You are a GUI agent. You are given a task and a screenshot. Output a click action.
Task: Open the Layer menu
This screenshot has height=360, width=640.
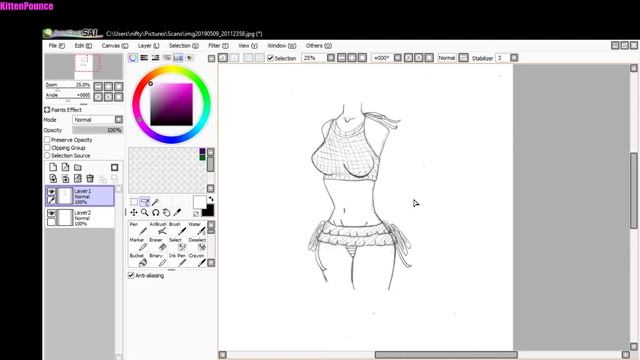coord(148,46)
